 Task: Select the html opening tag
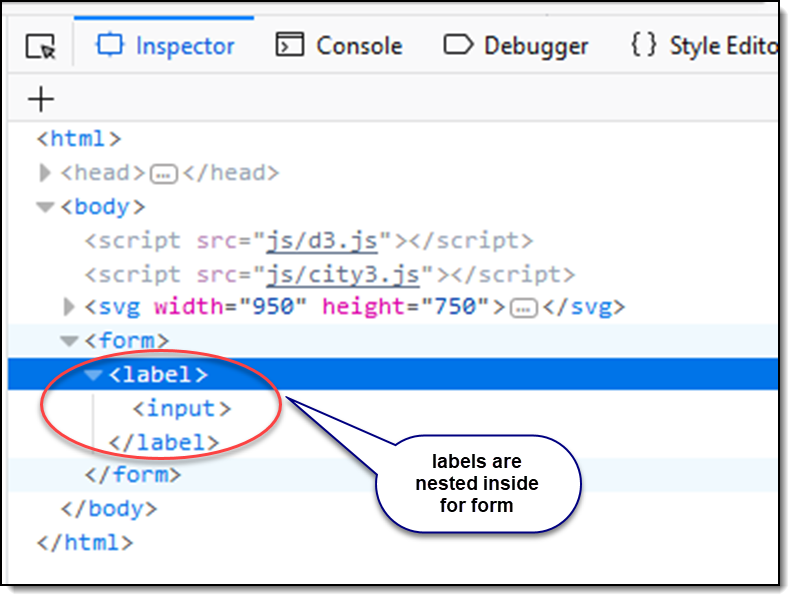click(x=79, y=138)
